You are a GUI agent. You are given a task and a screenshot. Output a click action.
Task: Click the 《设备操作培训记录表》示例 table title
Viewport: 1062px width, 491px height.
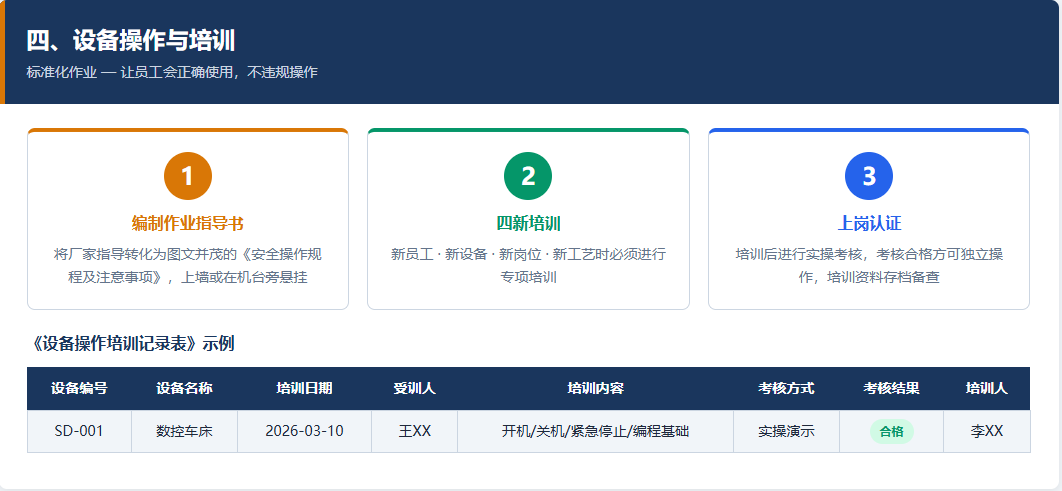click(131, 343)
